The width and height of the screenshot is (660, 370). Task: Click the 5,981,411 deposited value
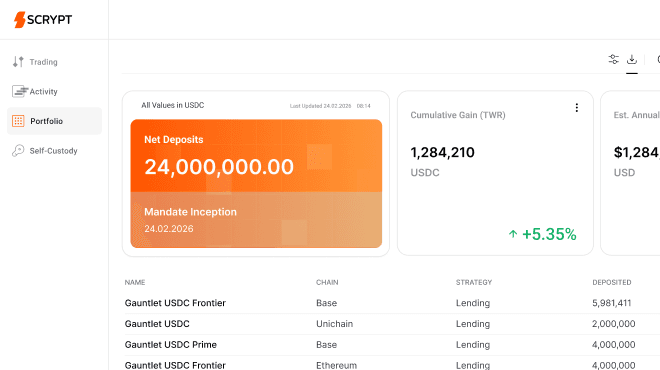(612, 303)
